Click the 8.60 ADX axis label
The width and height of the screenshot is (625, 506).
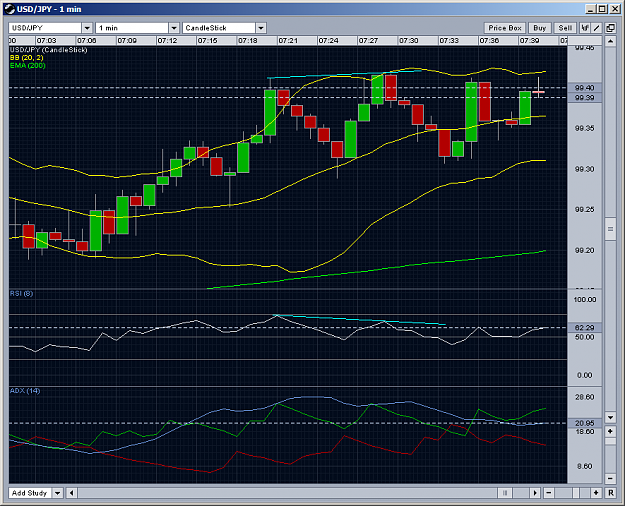(585, 466)
